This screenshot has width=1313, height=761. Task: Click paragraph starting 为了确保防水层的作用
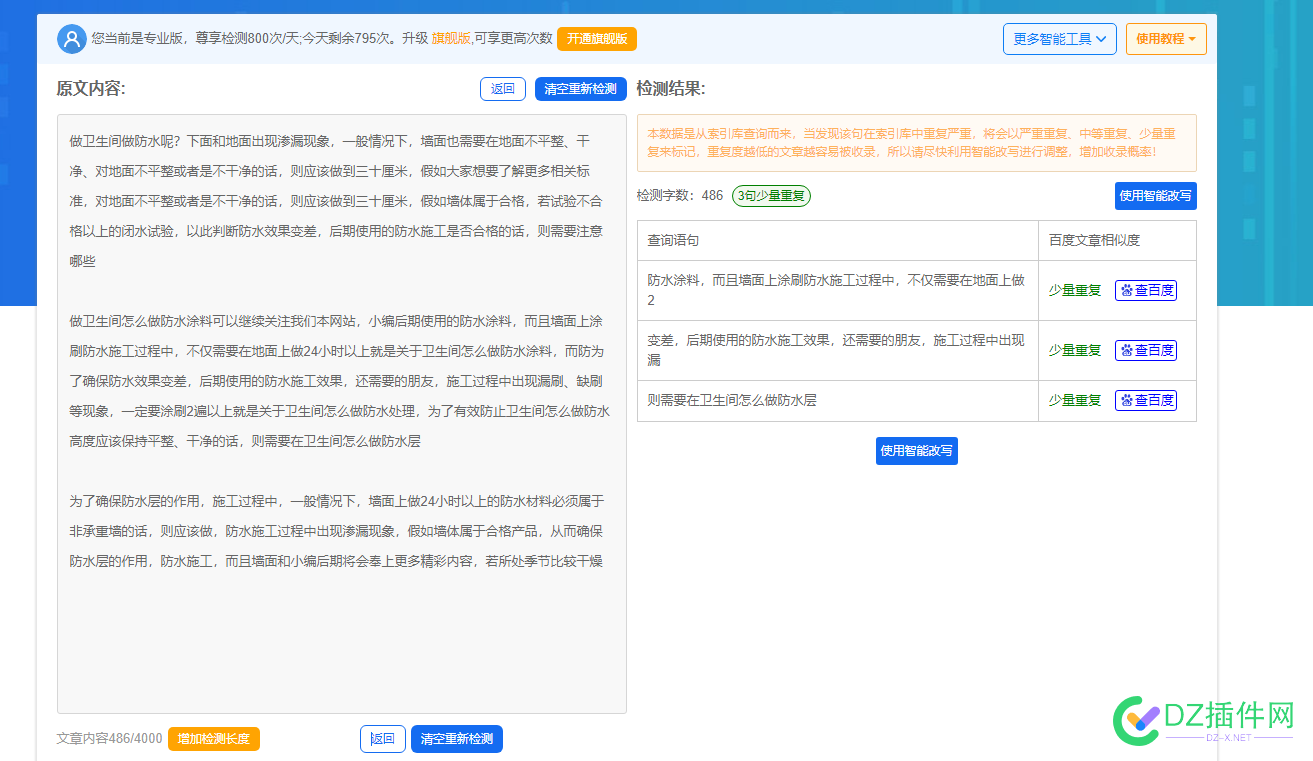coord(337,531)
